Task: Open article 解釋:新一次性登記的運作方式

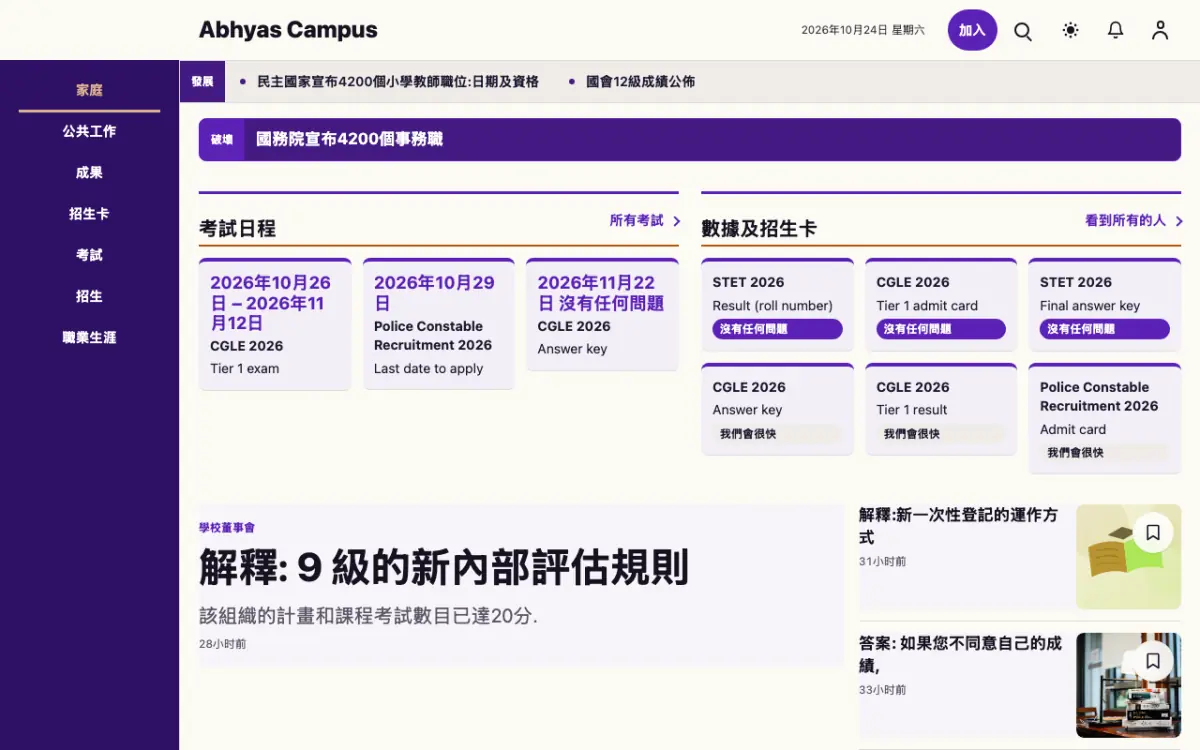Action: 959,526
